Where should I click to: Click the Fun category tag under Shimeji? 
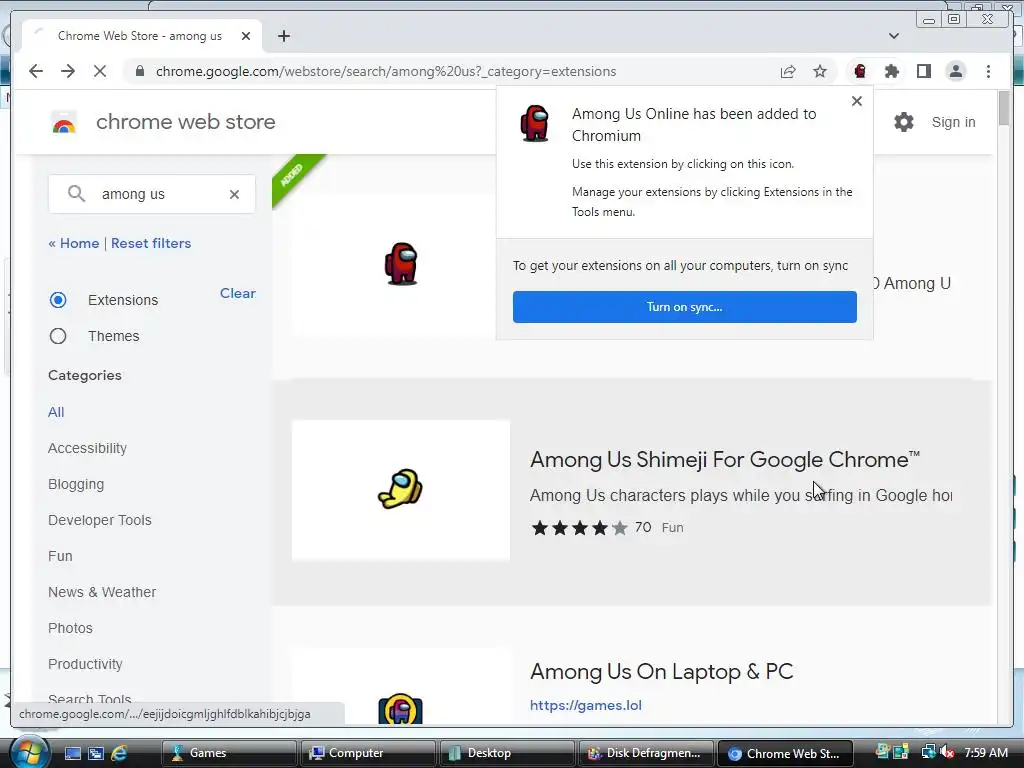[673, 528]
